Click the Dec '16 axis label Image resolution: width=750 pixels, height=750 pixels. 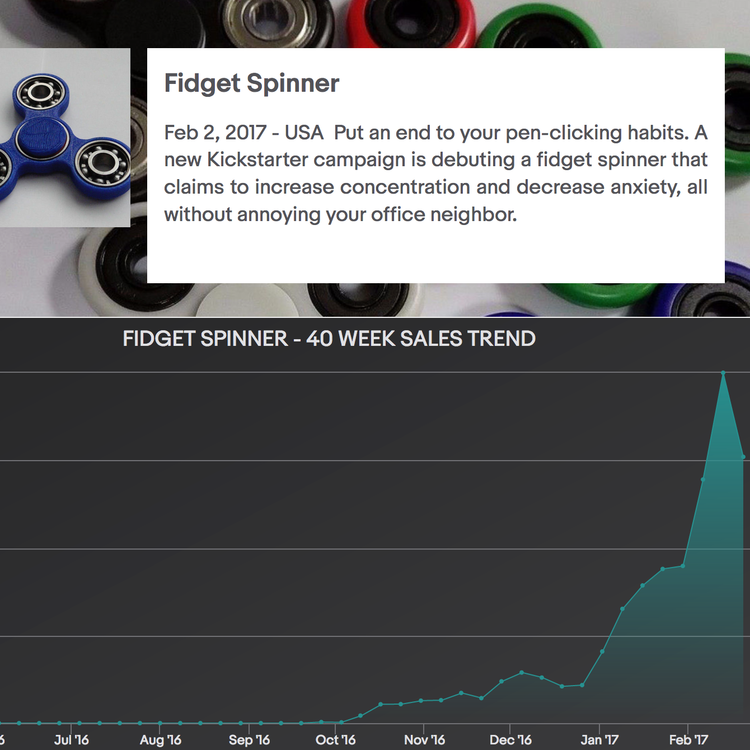(510, 739)
